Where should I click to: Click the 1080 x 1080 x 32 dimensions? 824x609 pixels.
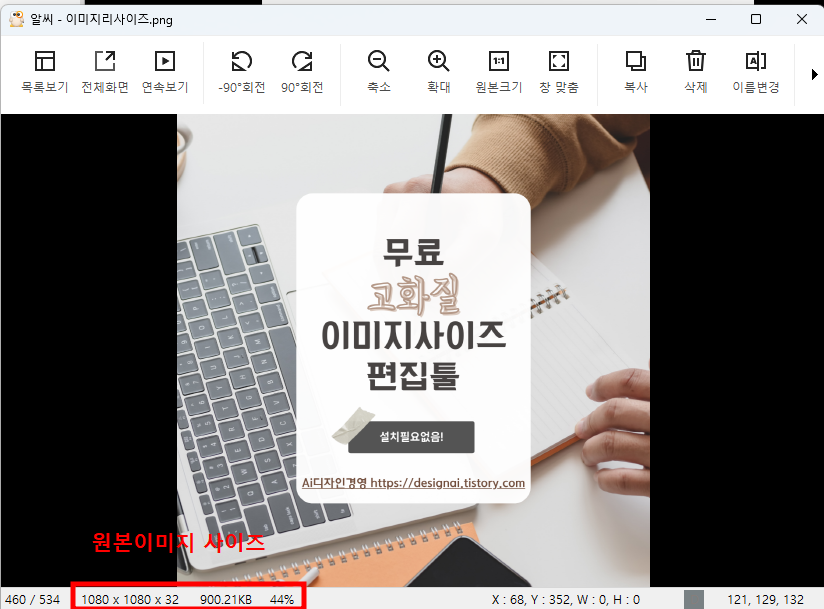tap(130, 600)
